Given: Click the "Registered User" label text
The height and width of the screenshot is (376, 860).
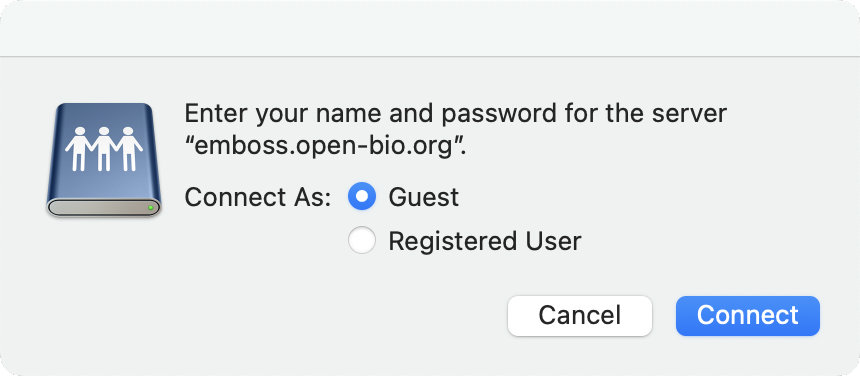Looking at the screenshot, I should click(485, 241).
